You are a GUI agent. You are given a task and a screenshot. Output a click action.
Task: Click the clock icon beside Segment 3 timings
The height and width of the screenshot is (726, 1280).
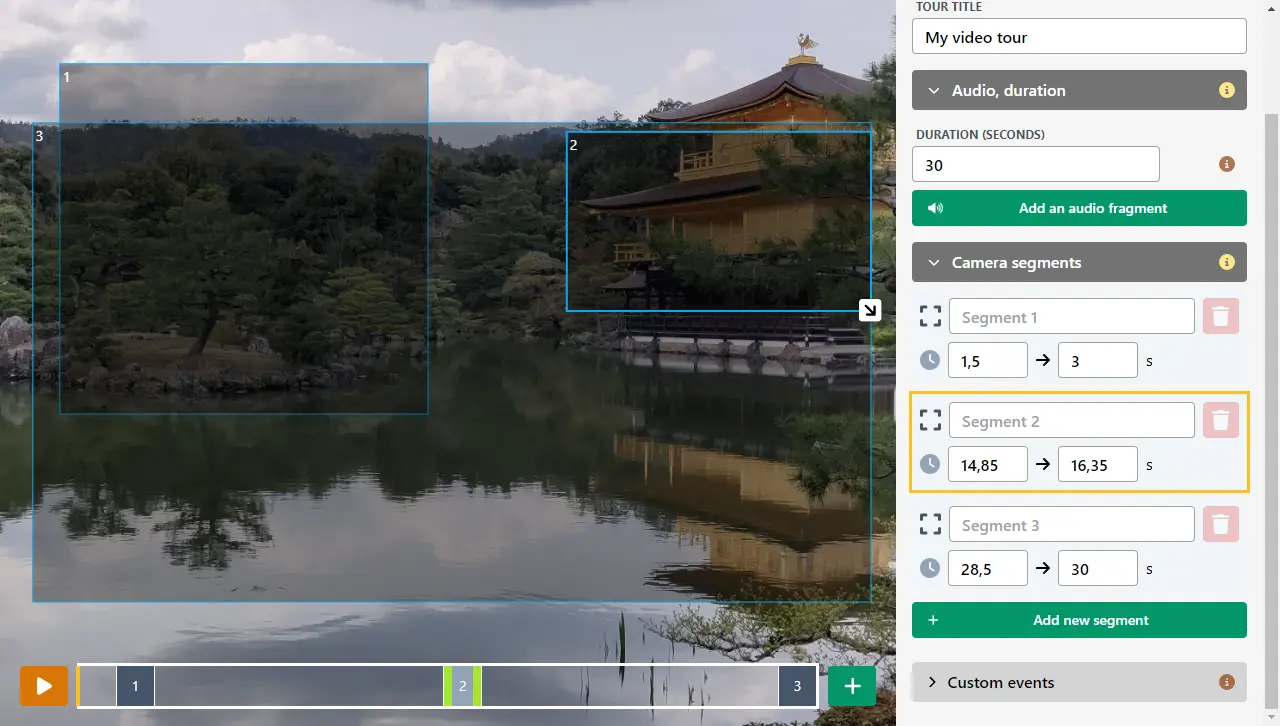(930, 568)
